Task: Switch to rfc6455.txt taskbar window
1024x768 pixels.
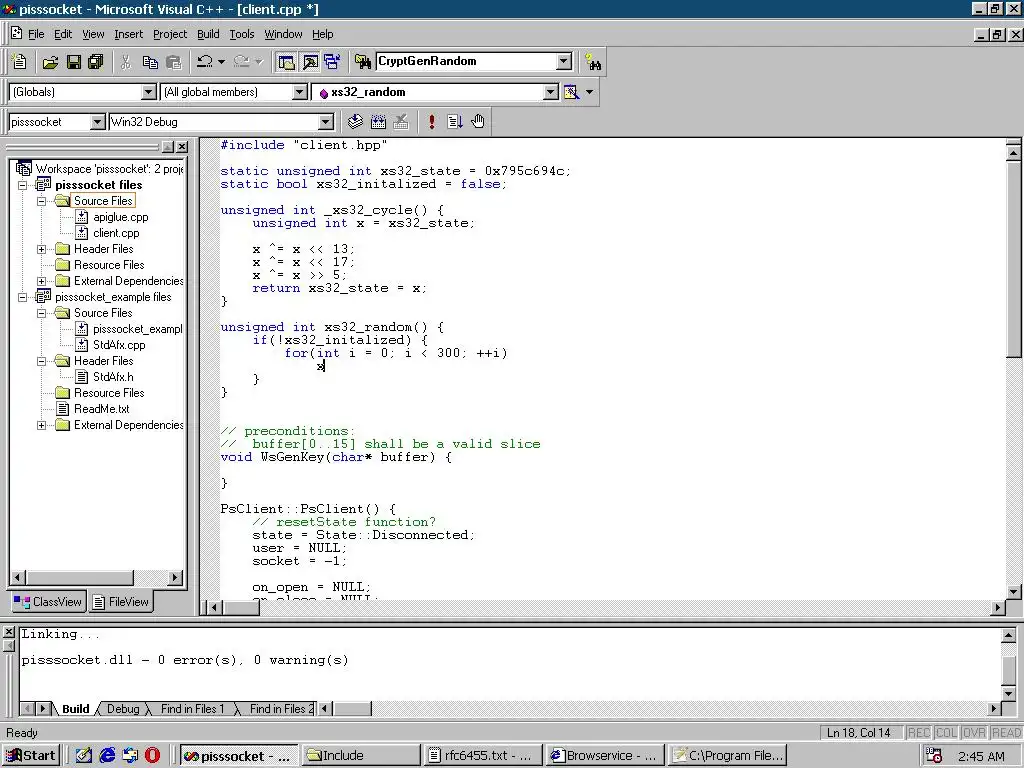Action: coord(482,756)
